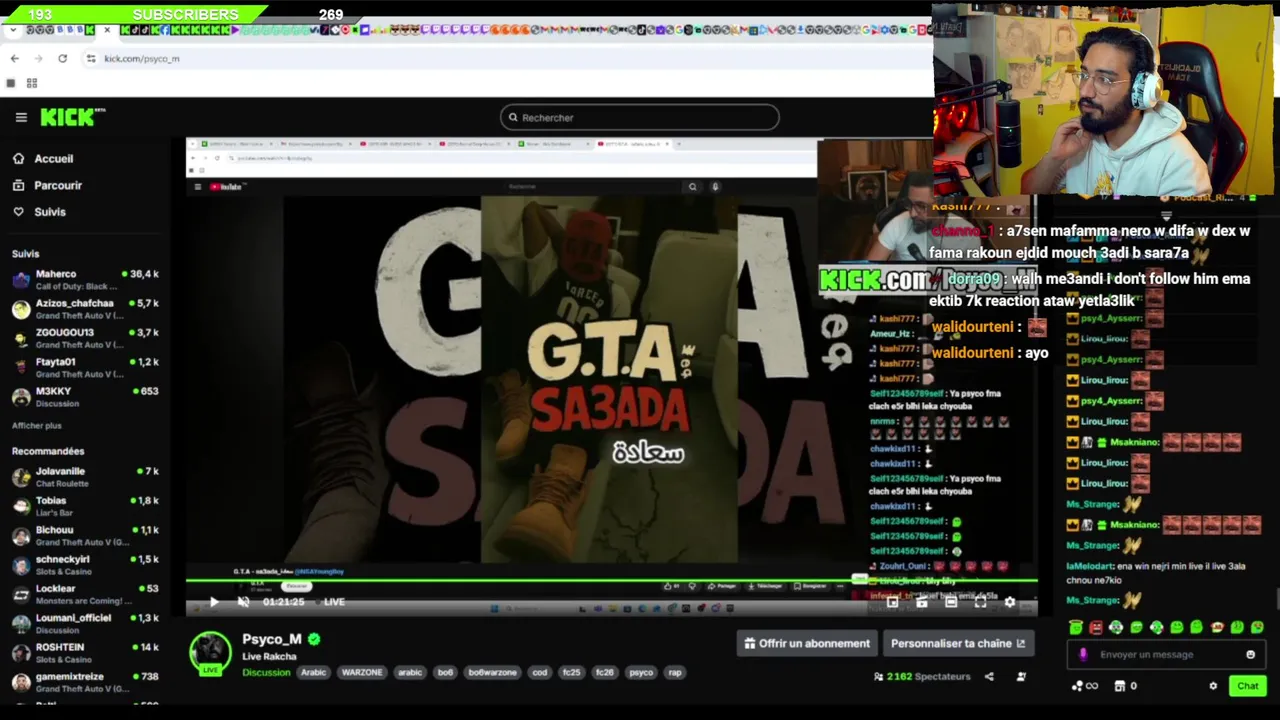Select the bo6 tag
1280x720 pixels.
point(445,672)
